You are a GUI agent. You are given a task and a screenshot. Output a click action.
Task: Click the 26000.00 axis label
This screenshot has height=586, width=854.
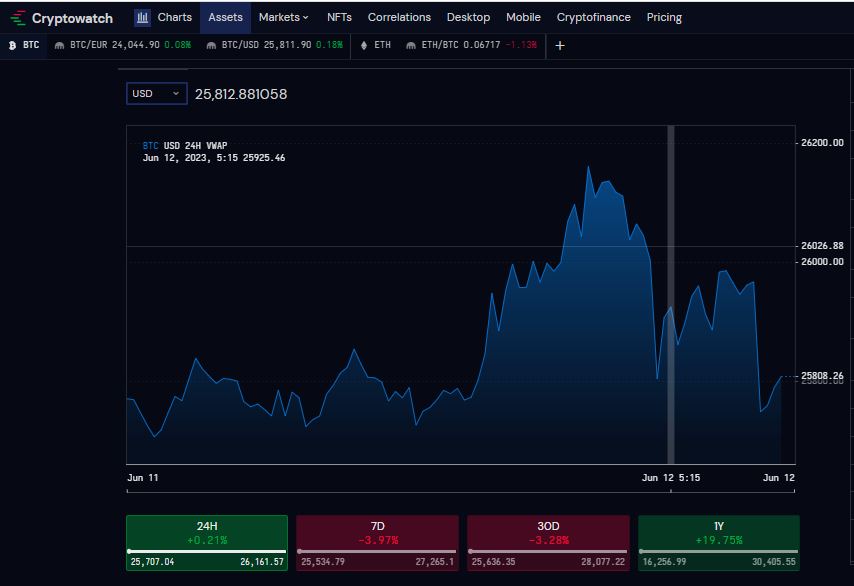pos(822,261)
